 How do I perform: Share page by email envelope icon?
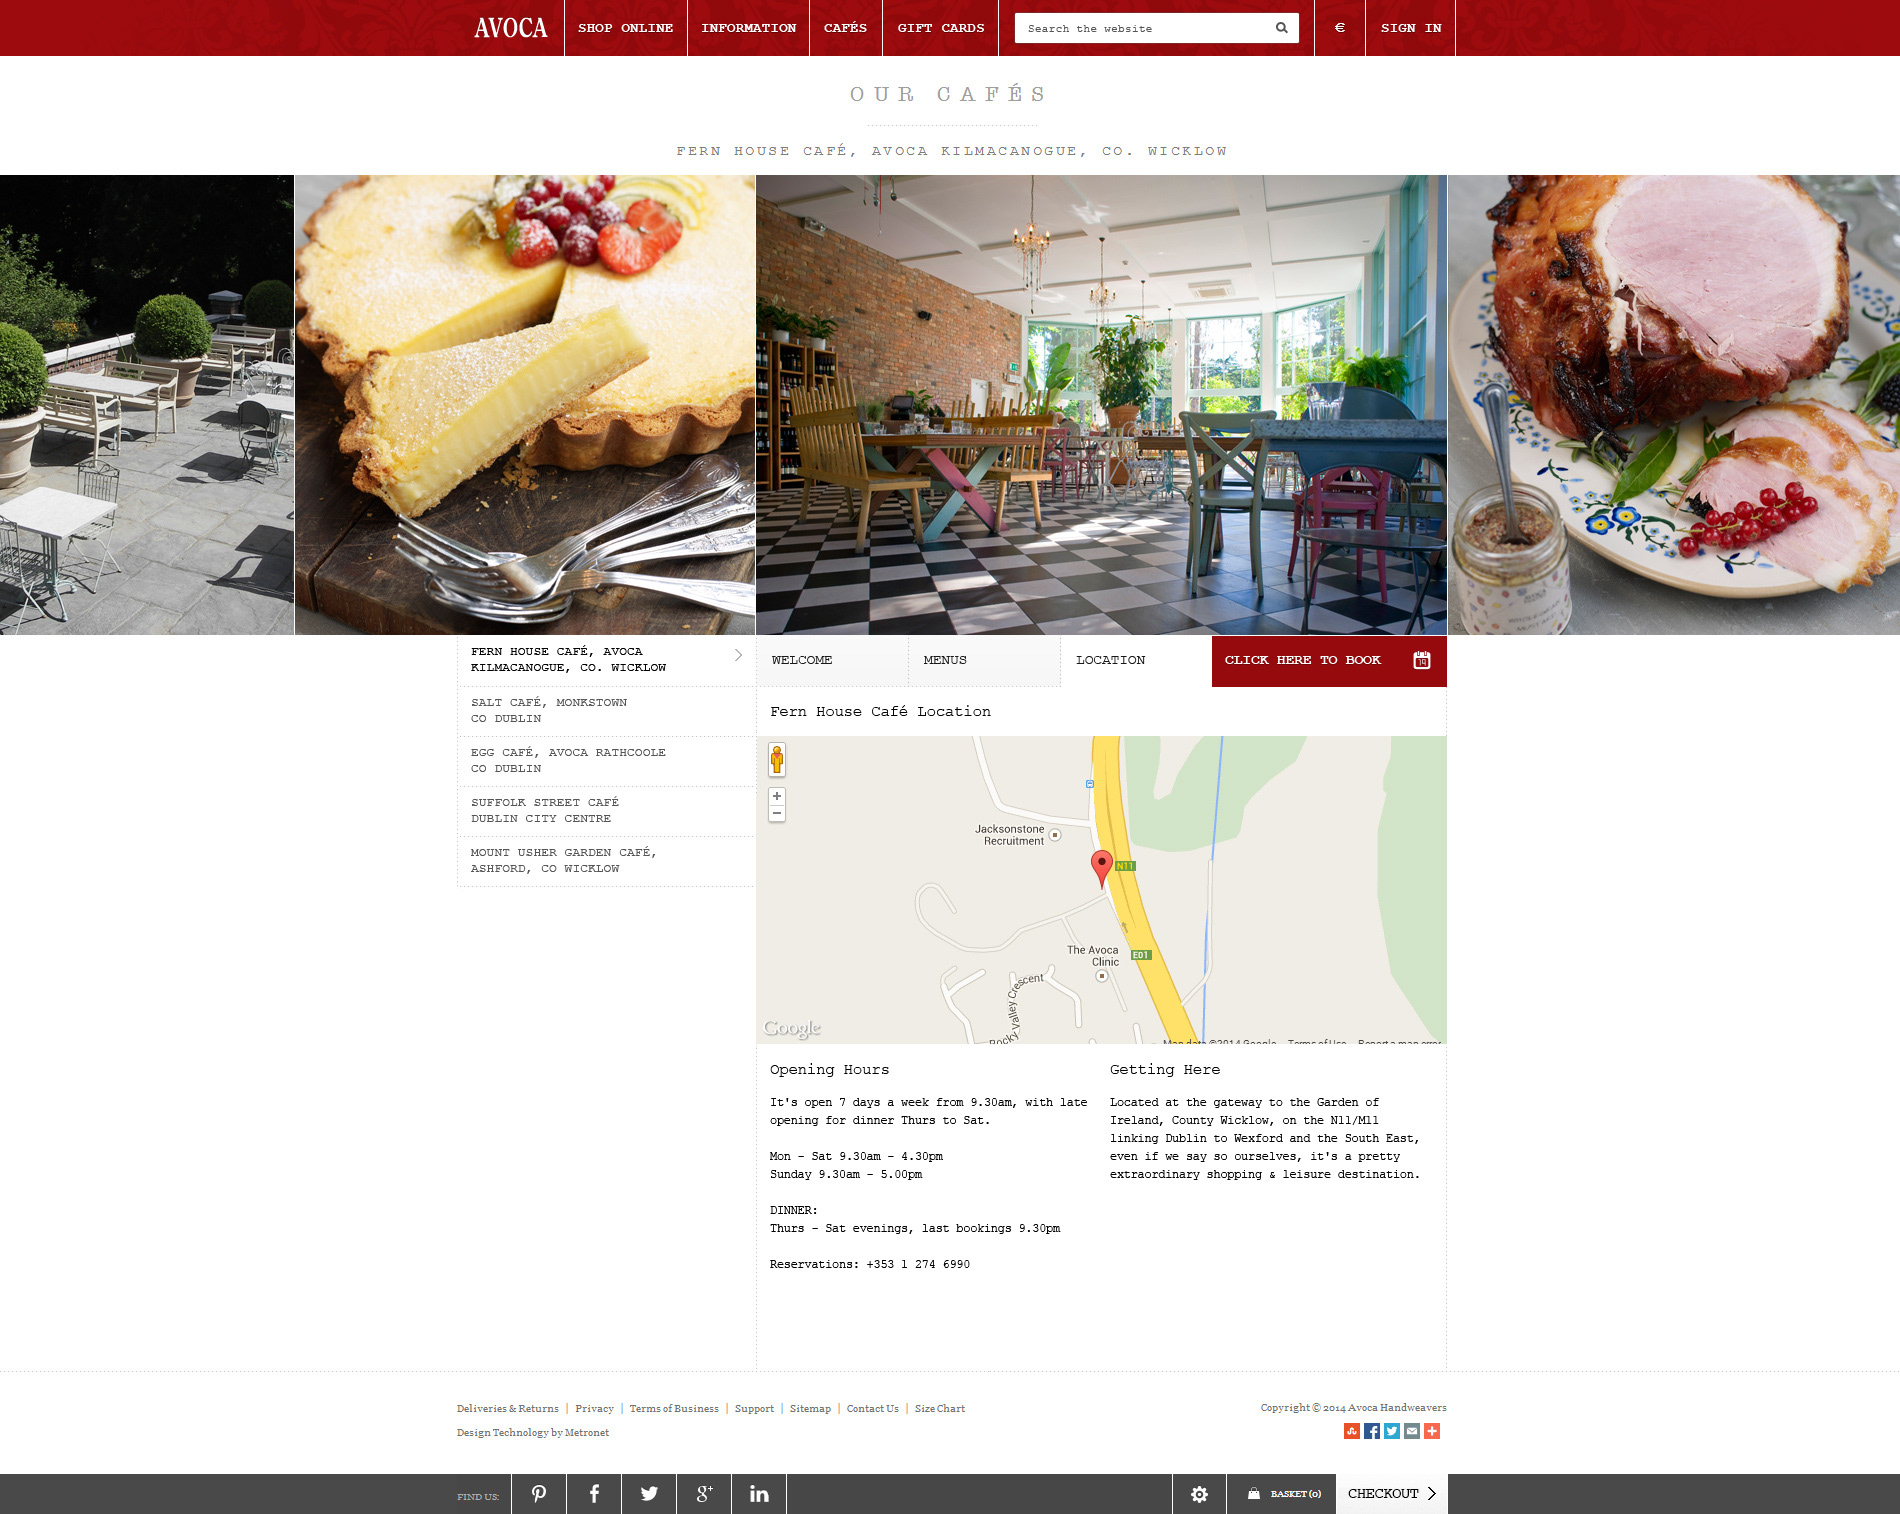pos(1412,1431)
